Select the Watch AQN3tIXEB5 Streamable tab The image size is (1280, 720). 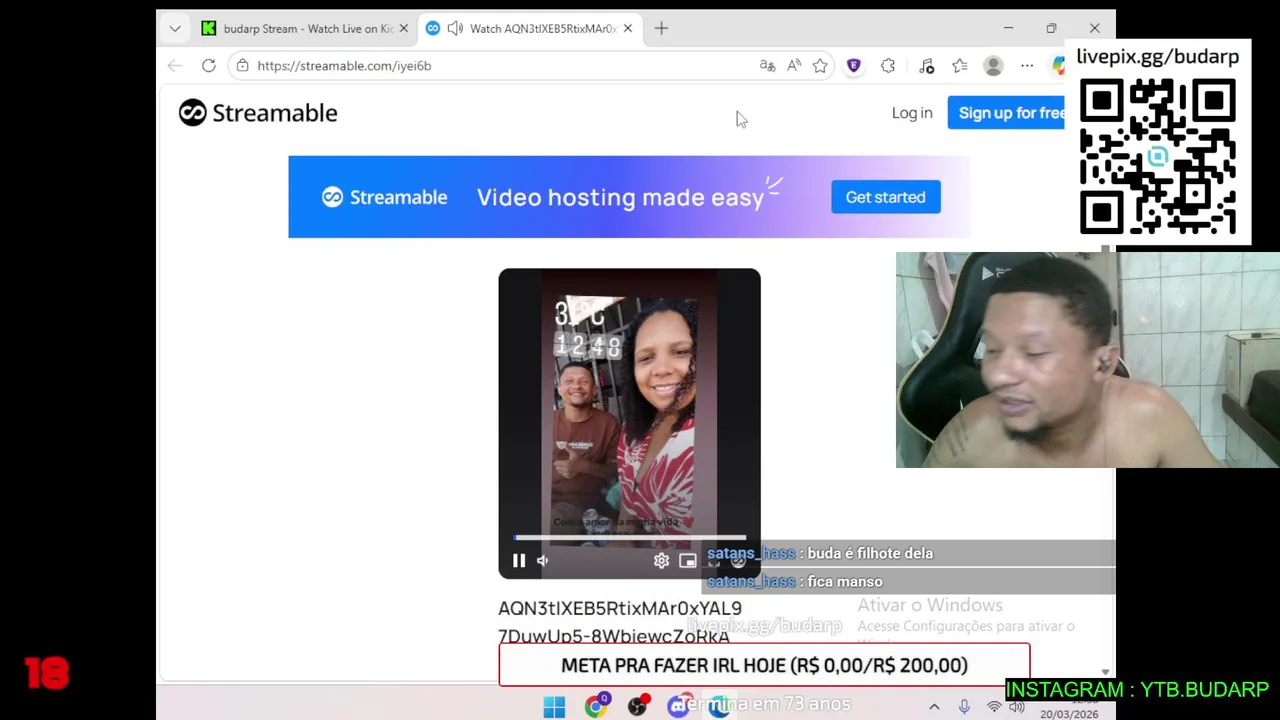[530, 28]
